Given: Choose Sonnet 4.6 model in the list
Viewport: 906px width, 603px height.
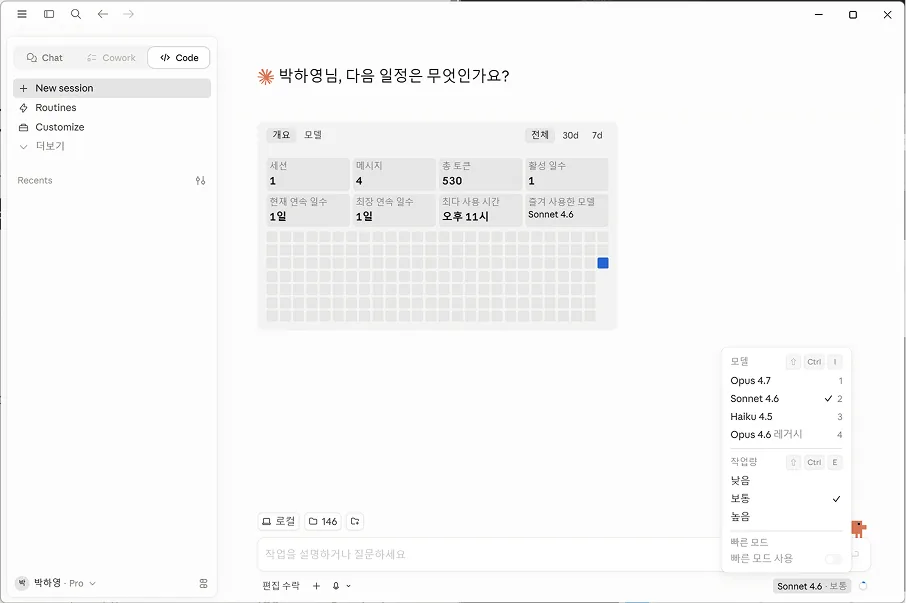Looking at the screenshot, I should [786, 399].
